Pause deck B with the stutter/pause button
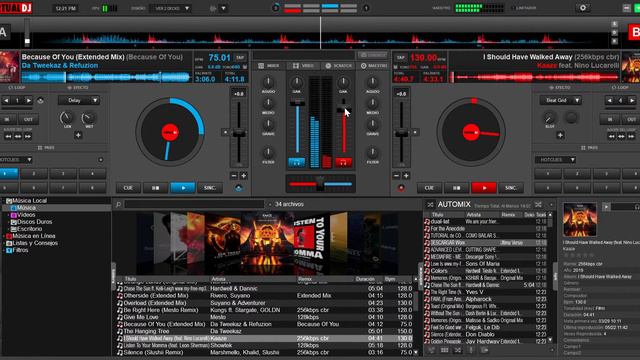This screenshot has height=360, width=640. pyautogui.click(x=456, y=188)
